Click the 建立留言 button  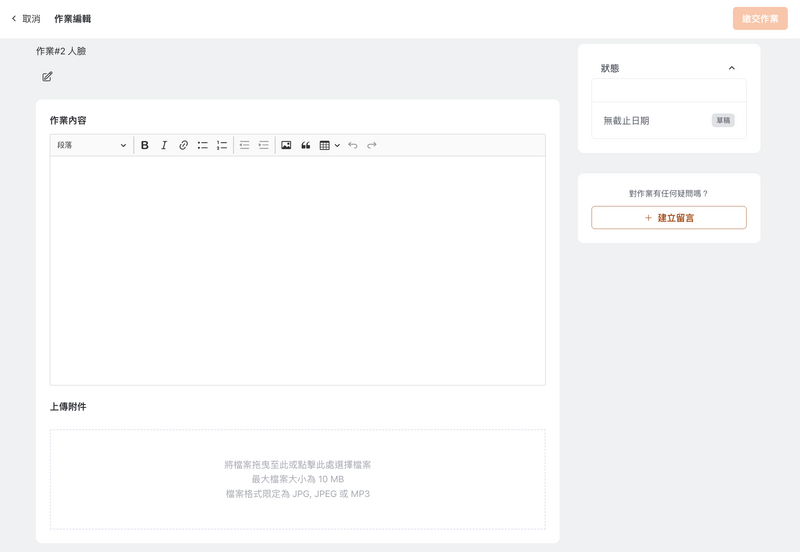click(x=668, y=218)
